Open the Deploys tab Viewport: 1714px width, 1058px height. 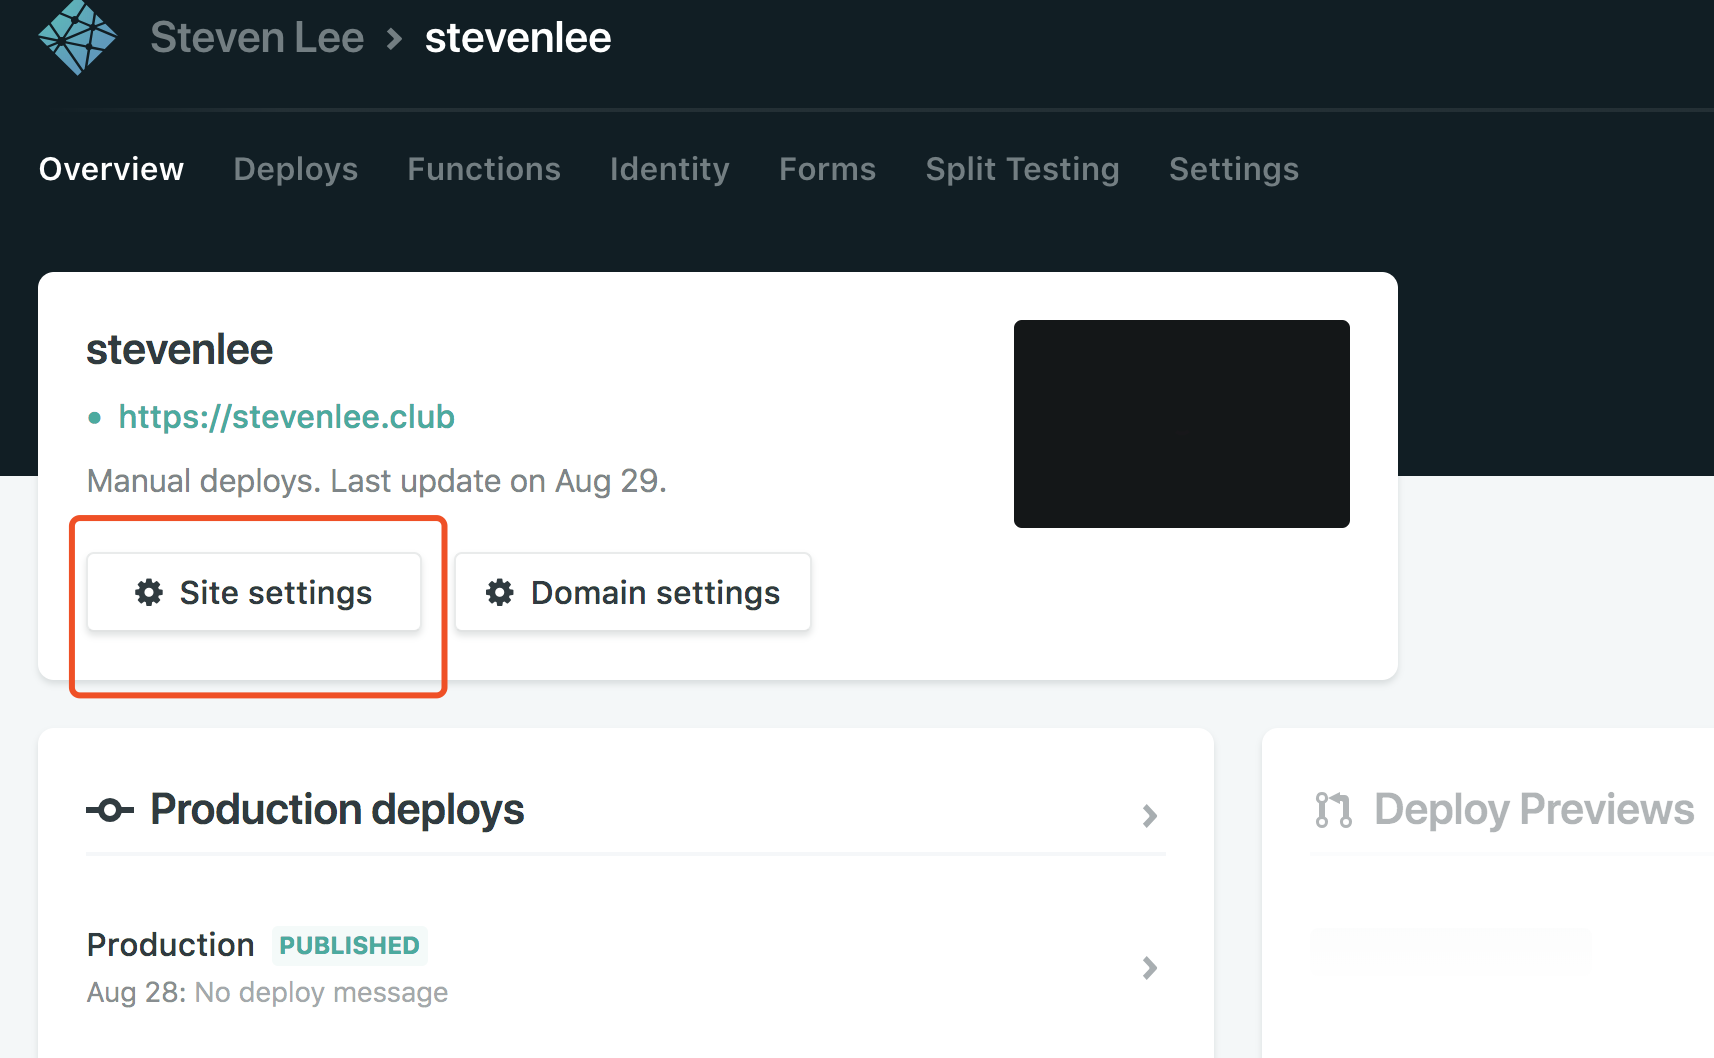point(296,169)
